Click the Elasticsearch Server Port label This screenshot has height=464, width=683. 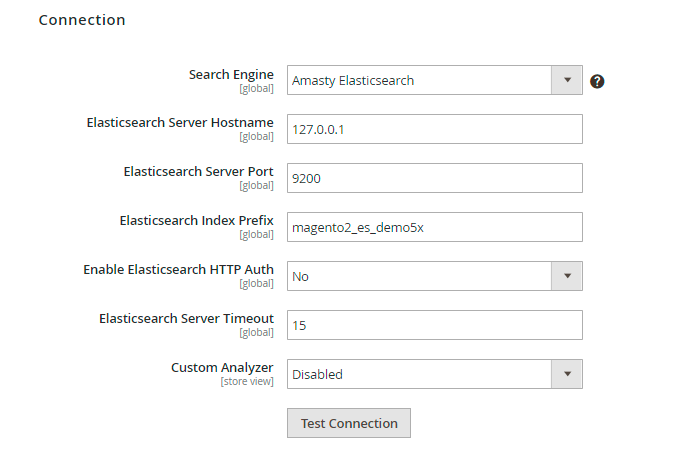pos(198,171)
